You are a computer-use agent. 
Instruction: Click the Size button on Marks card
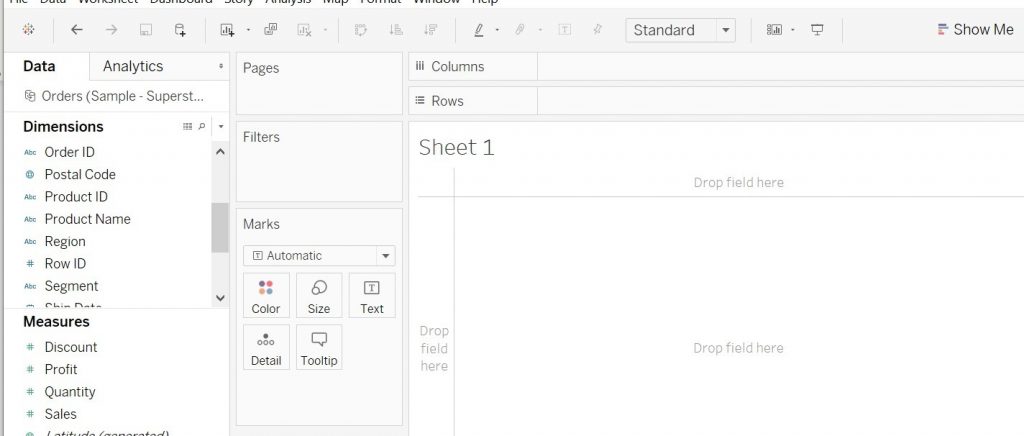319,296
